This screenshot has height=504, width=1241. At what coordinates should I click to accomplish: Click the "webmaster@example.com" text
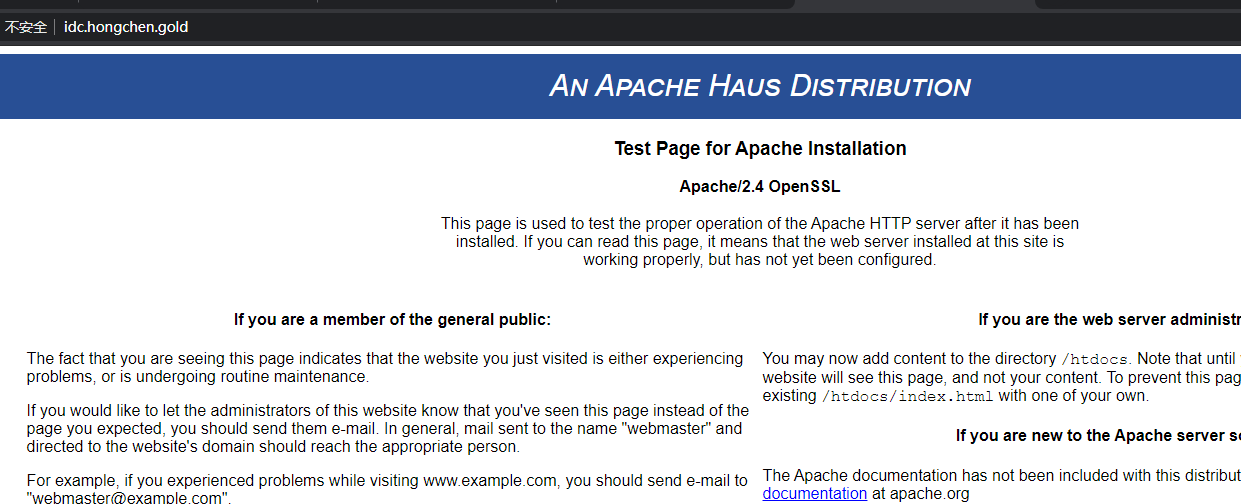[x=129, y=497]
